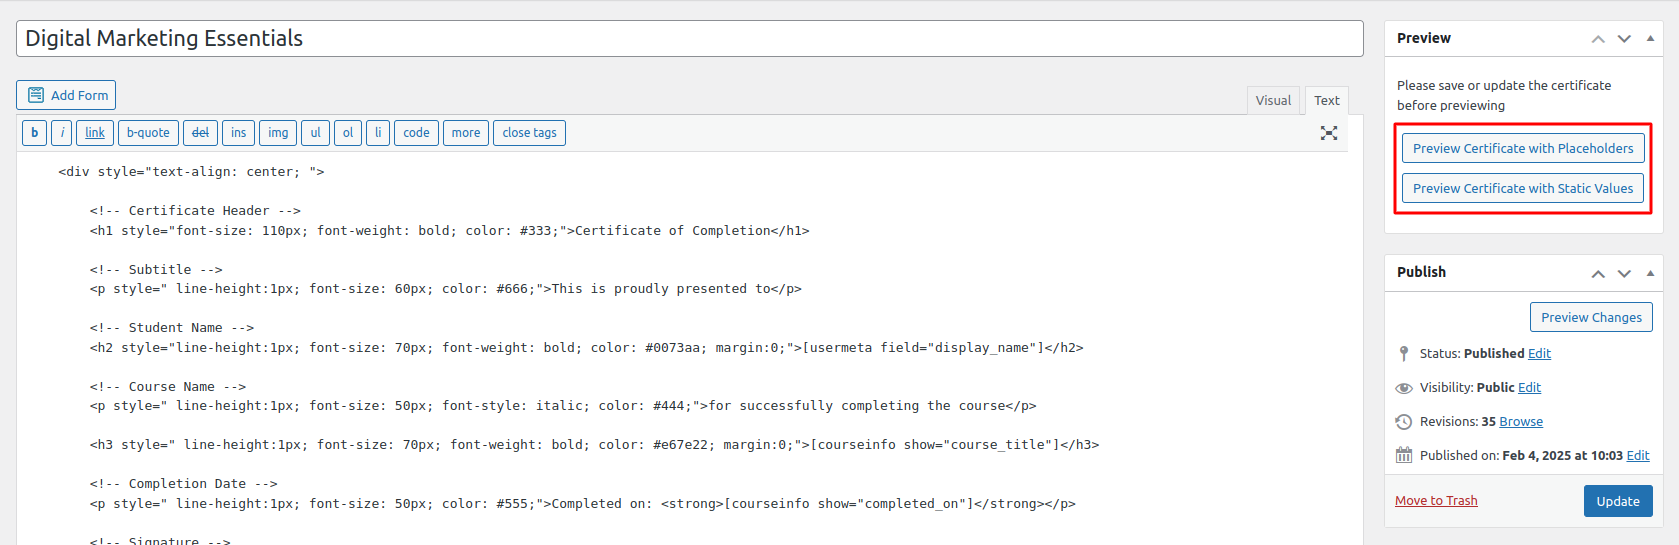The width and height of the screenshot is (1679, 545).
Task: Click the code quicktag button
Action: (416, 133)
